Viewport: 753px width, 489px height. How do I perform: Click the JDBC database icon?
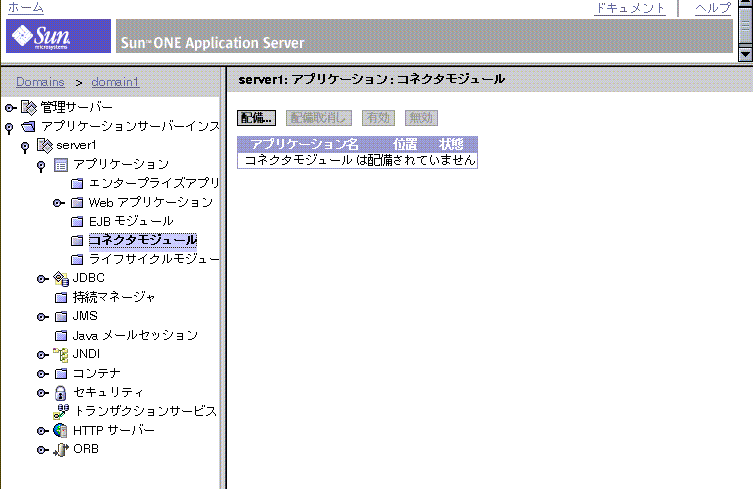pos(61,279)
